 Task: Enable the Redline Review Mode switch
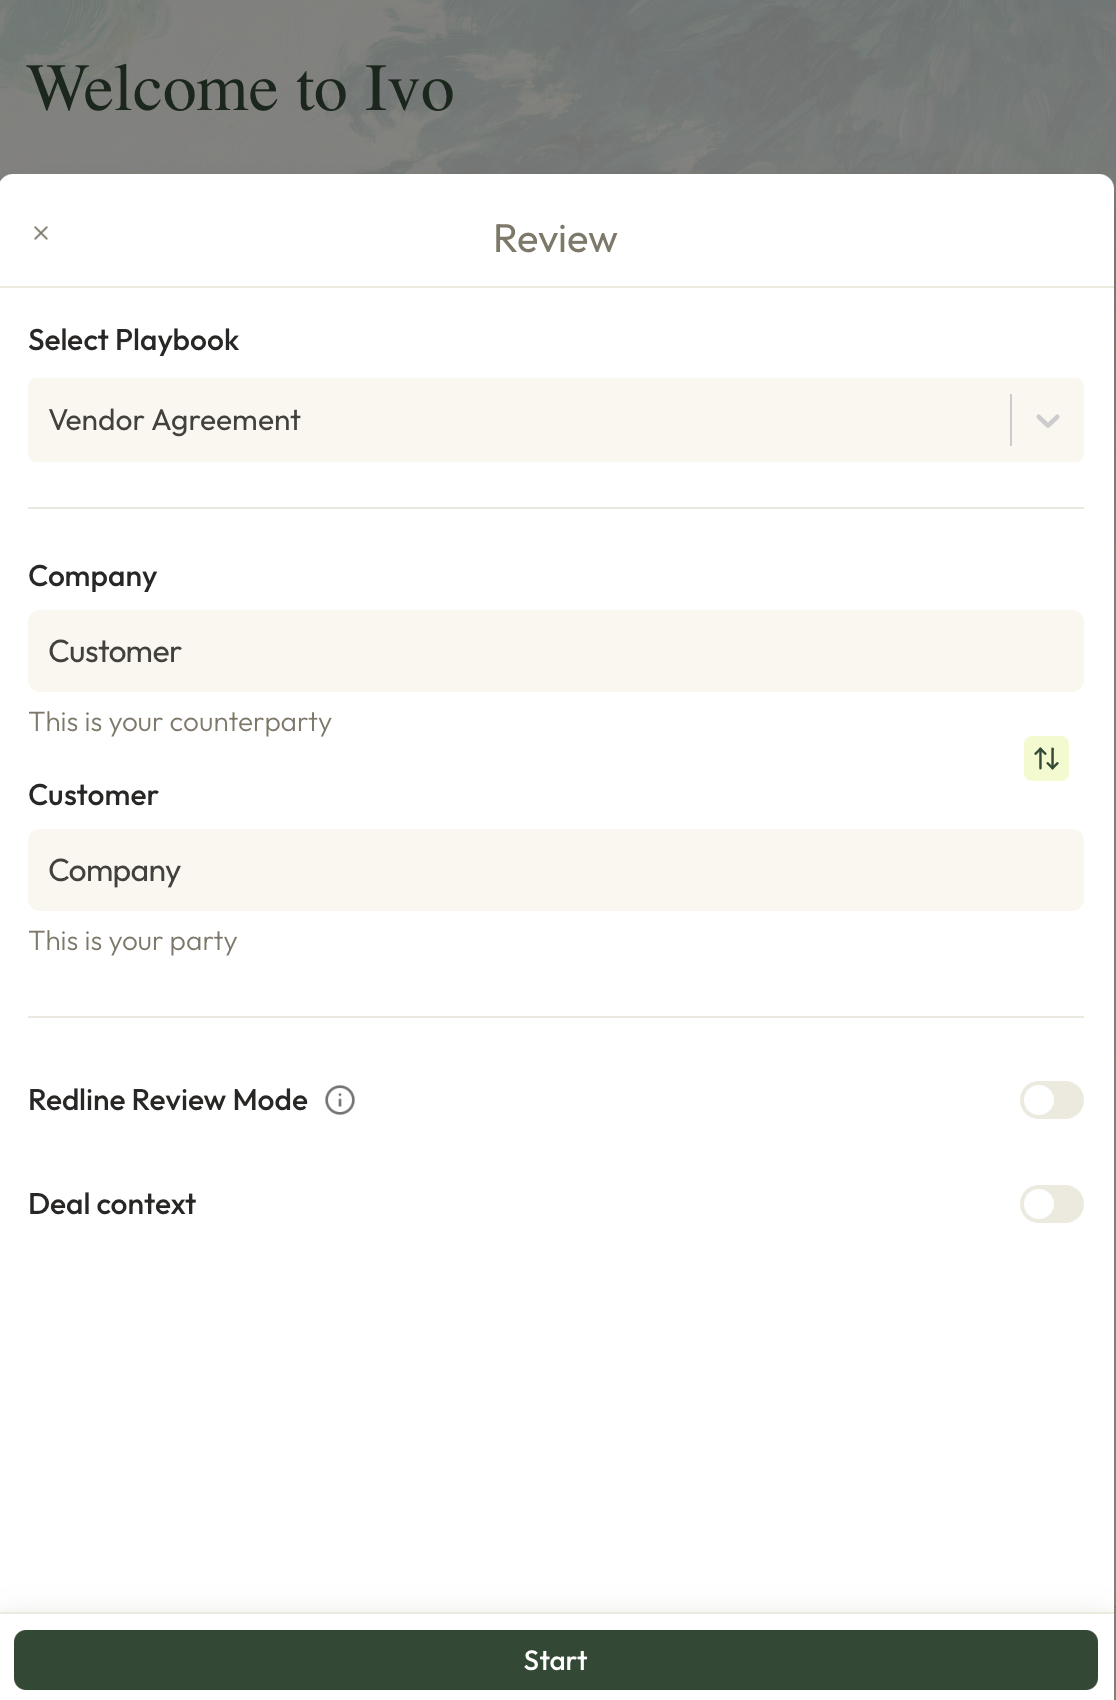(x=1051, y=1100)
